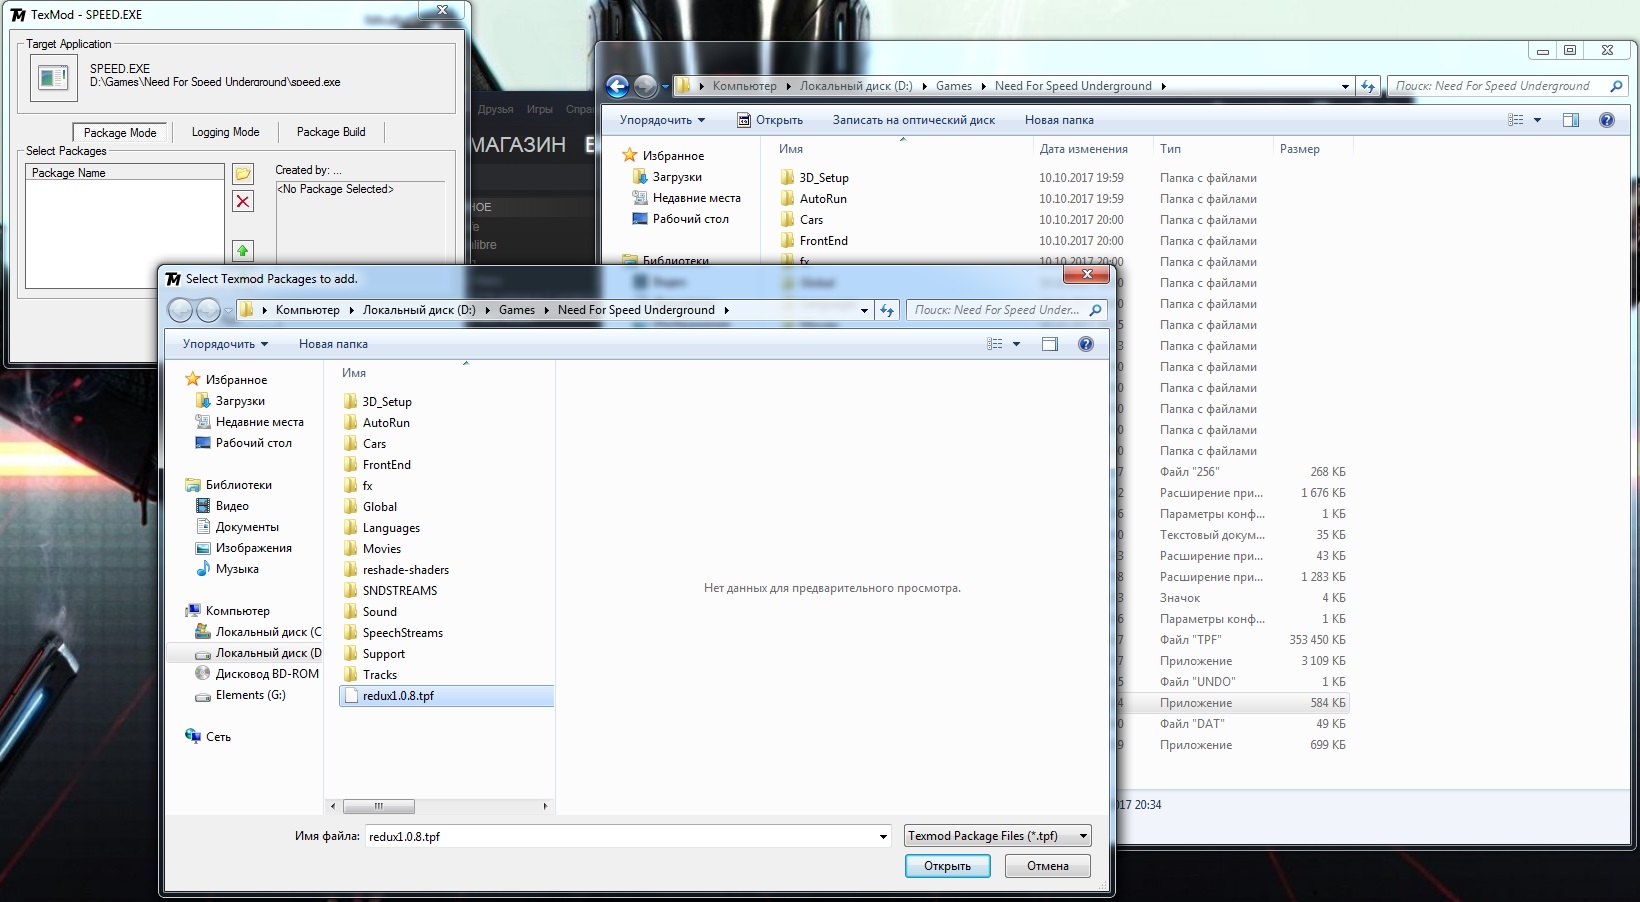This screenshot has height=902, width=1640.
Task: Click the SPEED.EXE target application icon button
Action: click(53, 77)
